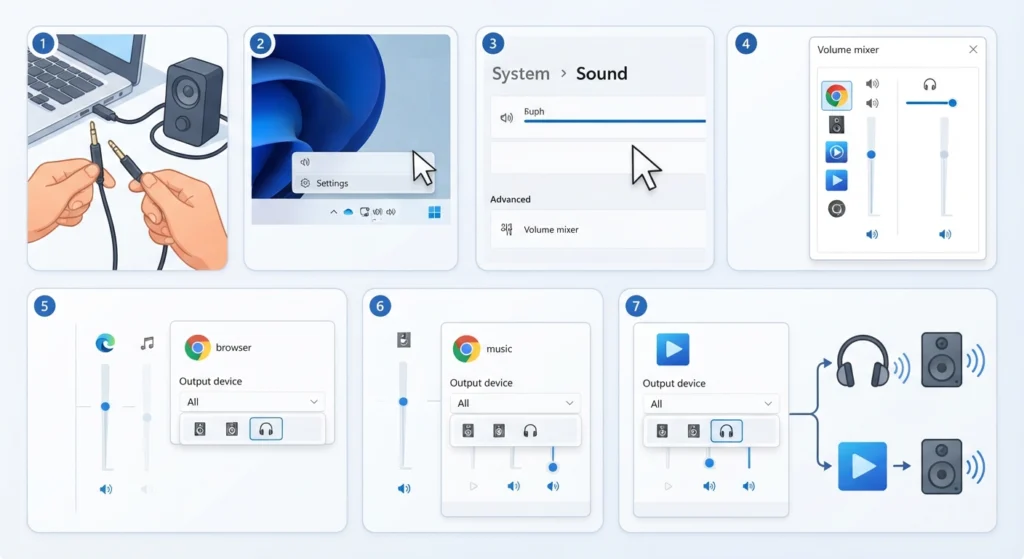The image size is (1024, 559).
Task: Click the Chrome icon labeled music
Action: (466, 349)
